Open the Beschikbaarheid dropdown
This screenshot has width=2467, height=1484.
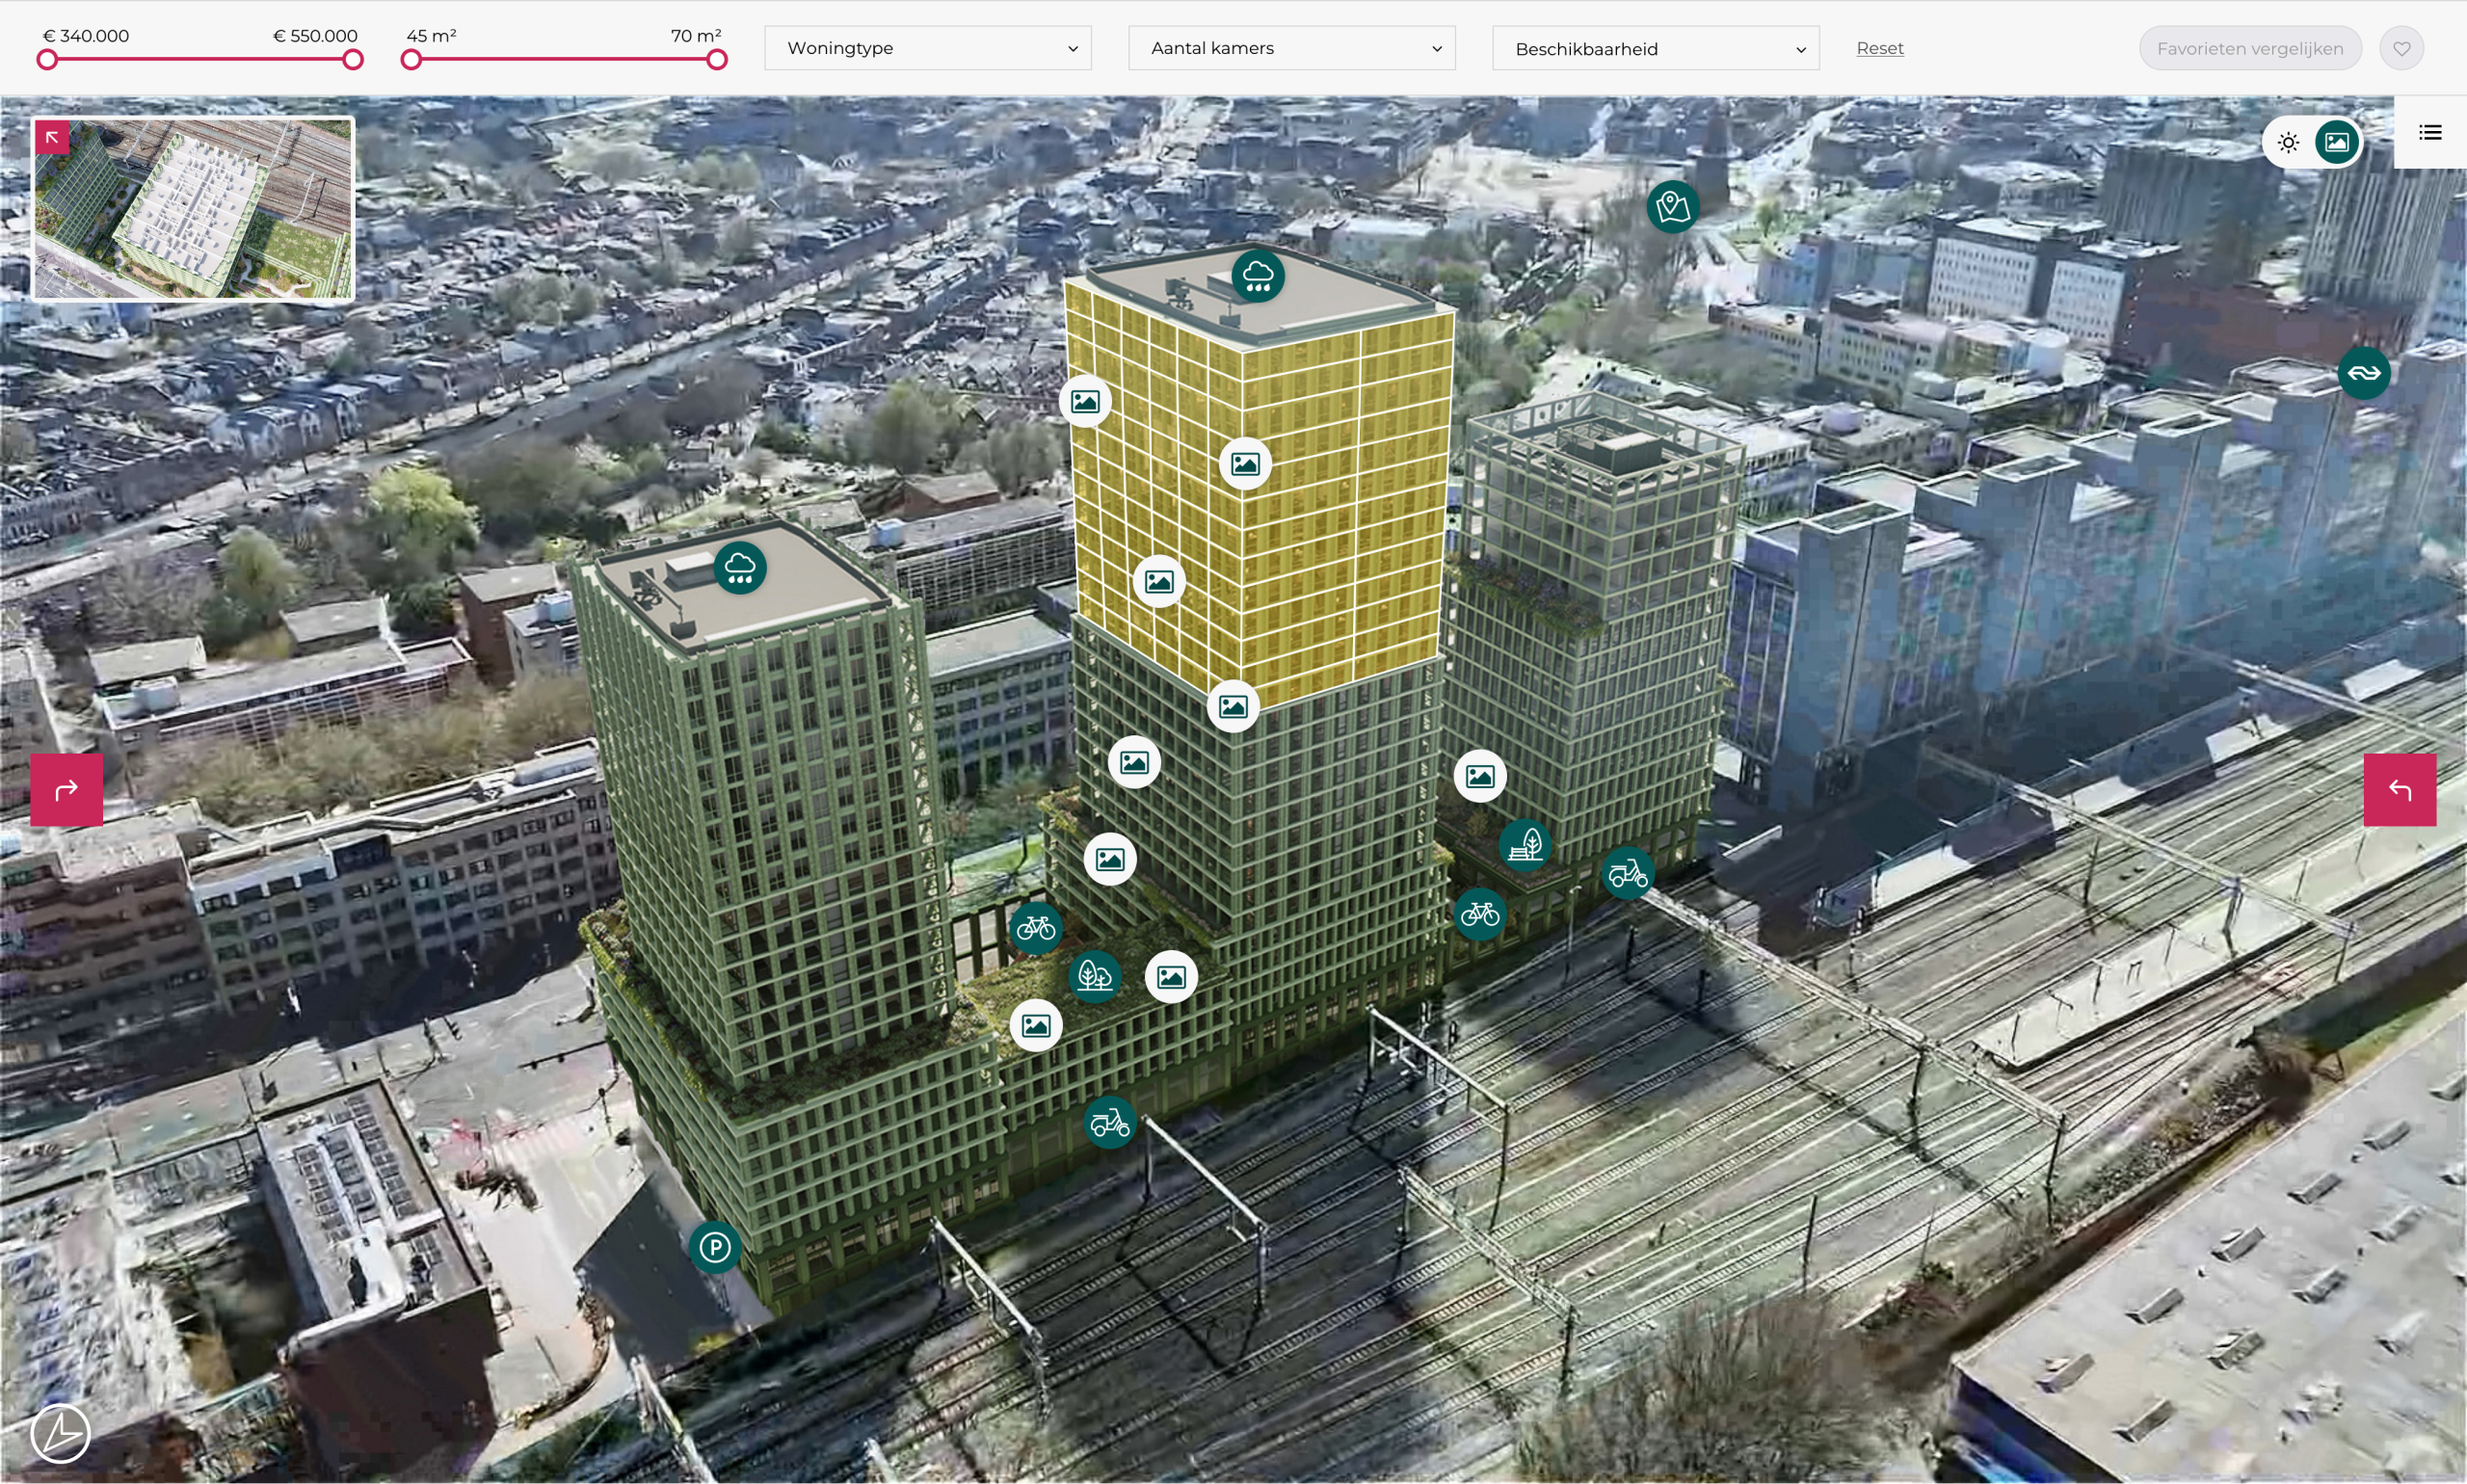(1655, 48)
